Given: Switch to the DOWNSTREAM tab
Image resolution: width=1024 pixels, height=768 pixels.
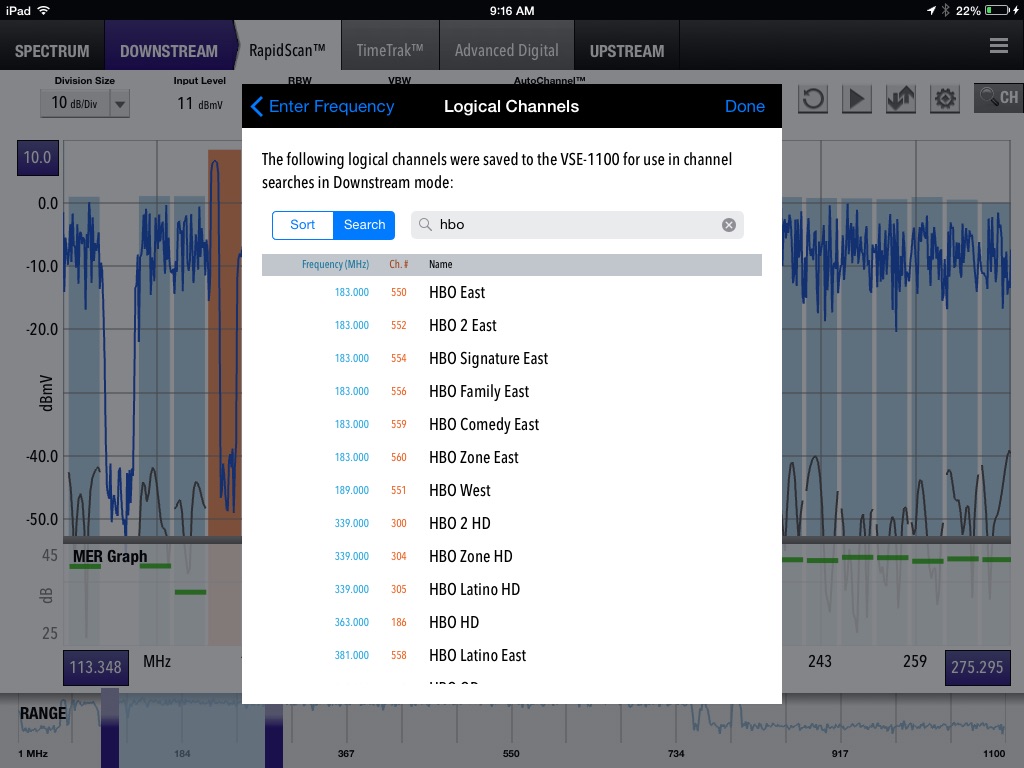Looking at the screenshot, I should (169, 51).
